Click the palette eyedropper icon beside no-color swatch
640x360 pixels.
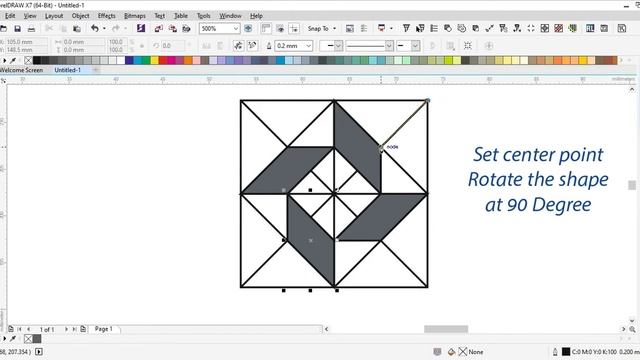coord(13,60)
